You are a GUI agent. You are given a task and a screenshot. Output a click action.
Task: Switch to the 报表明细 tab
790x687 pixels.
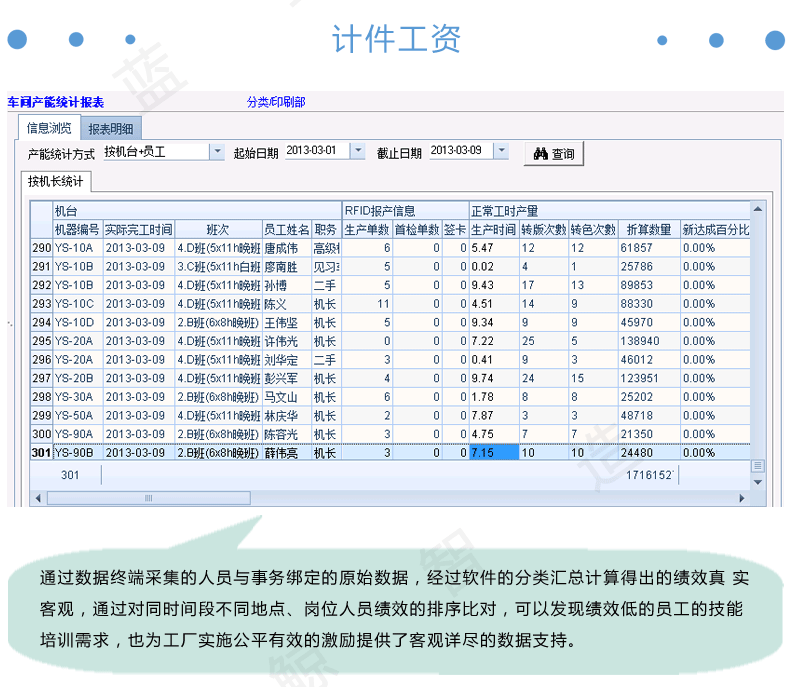(x=110, y=129)
